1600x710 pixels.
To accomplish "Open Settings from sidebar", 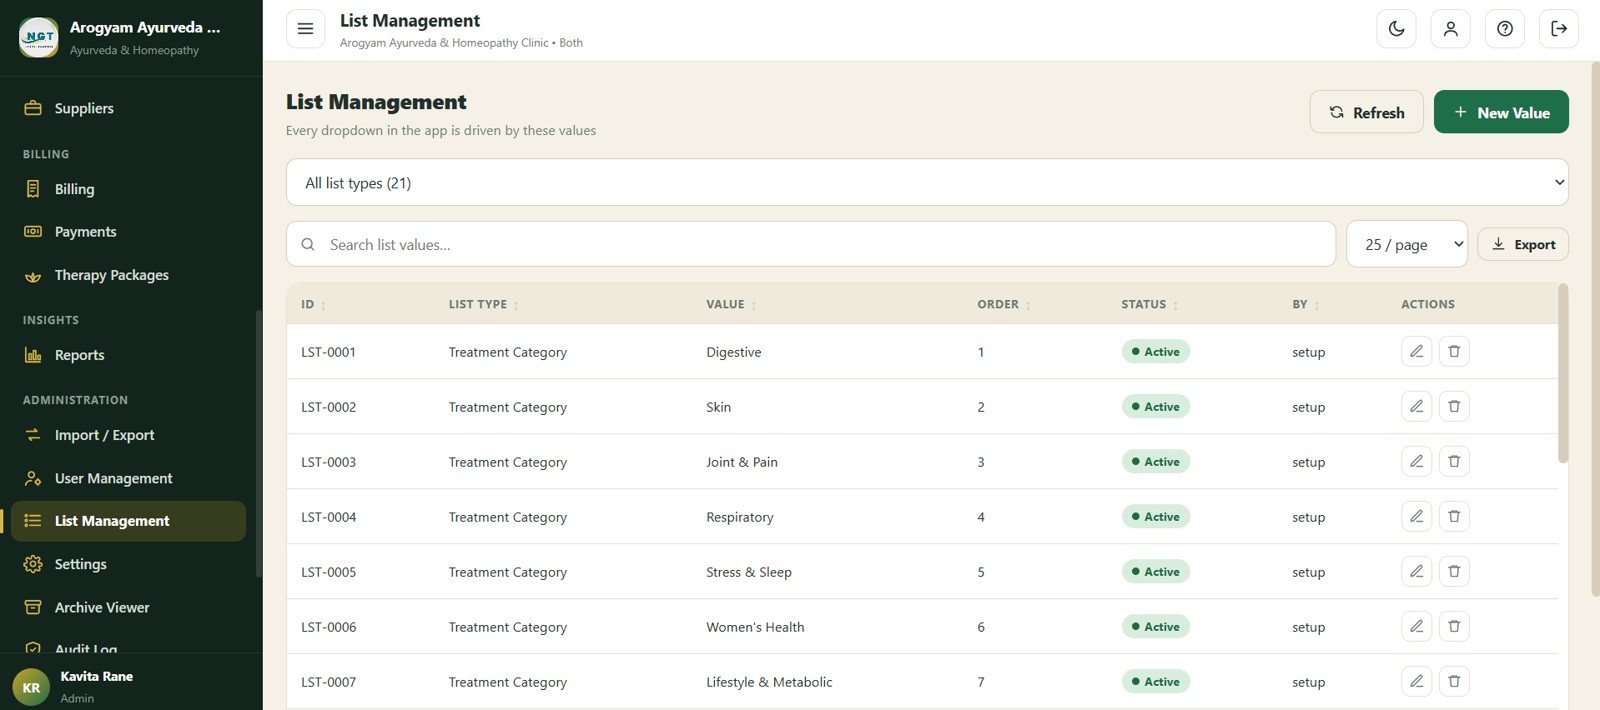I will click(128, 564).
